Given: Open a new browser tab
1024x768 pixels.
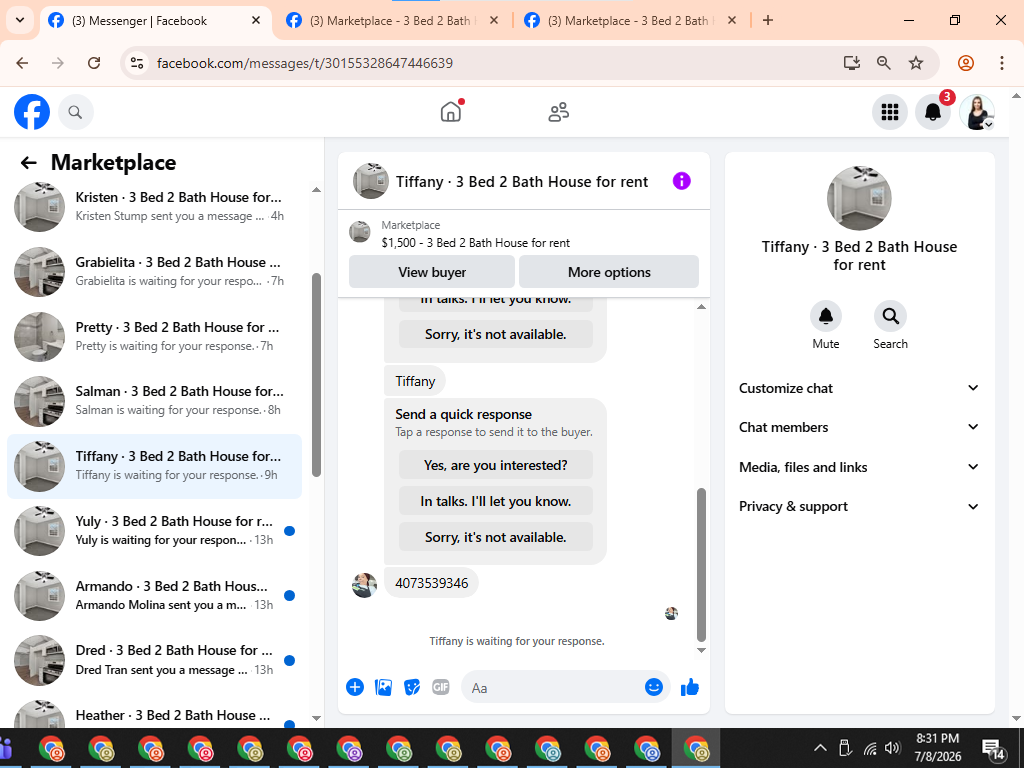Looking at the screenshot, I should [768, 20].
